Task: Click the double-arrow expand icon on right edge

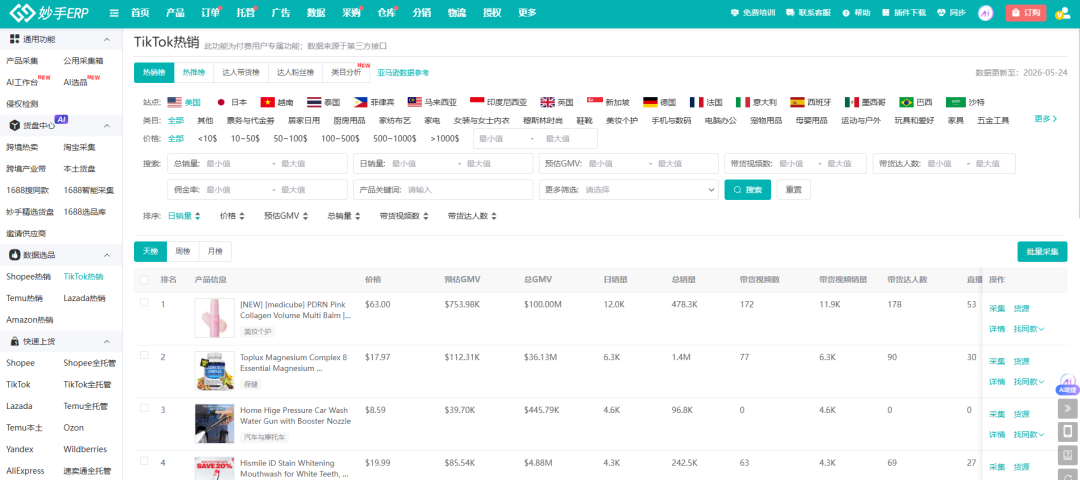Action: [1067, 408]
